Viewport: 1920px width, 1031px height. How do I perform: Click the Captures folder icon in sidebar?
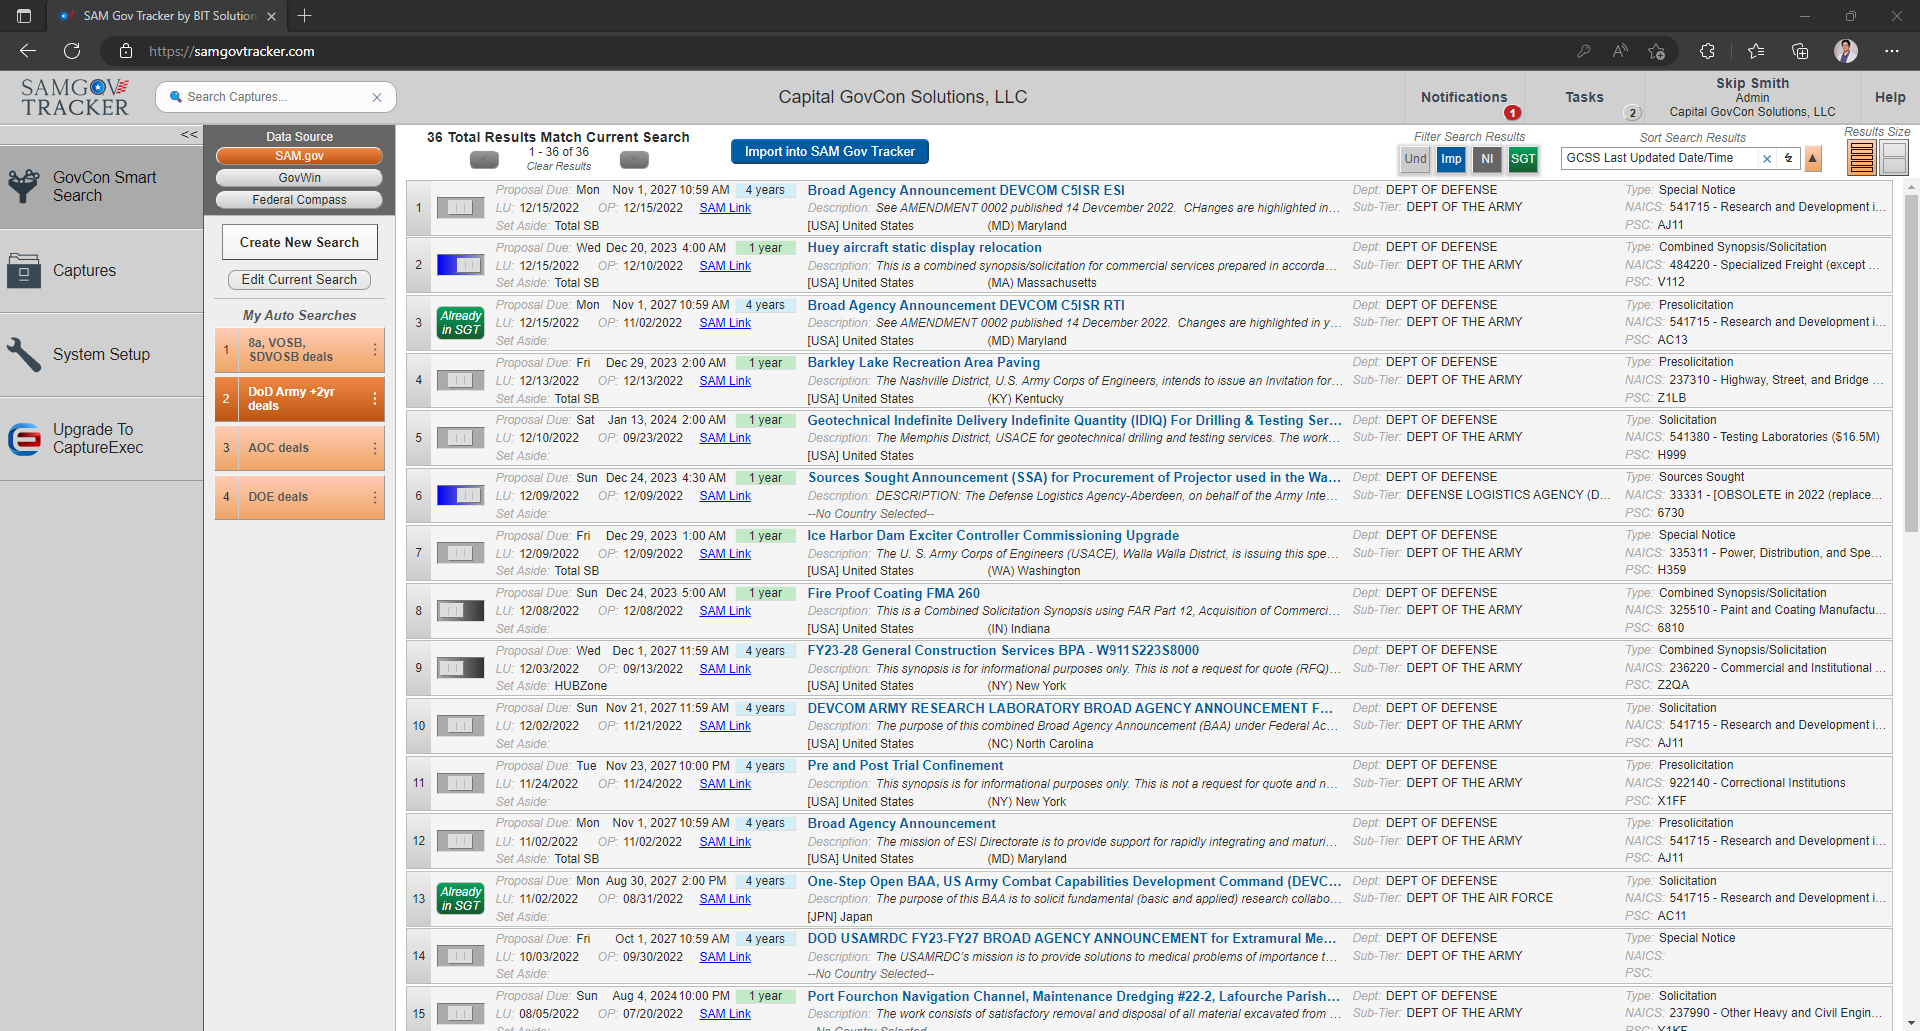(x=24, y=270)
